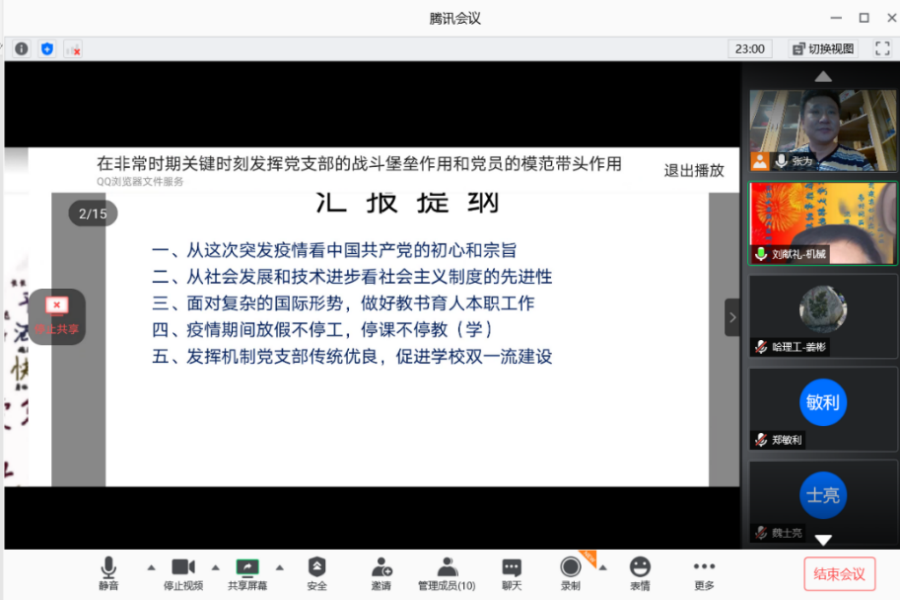Viewport: 900px width, 600px height.
Task: Open the 安全 security options
Action: coord(317,573)
